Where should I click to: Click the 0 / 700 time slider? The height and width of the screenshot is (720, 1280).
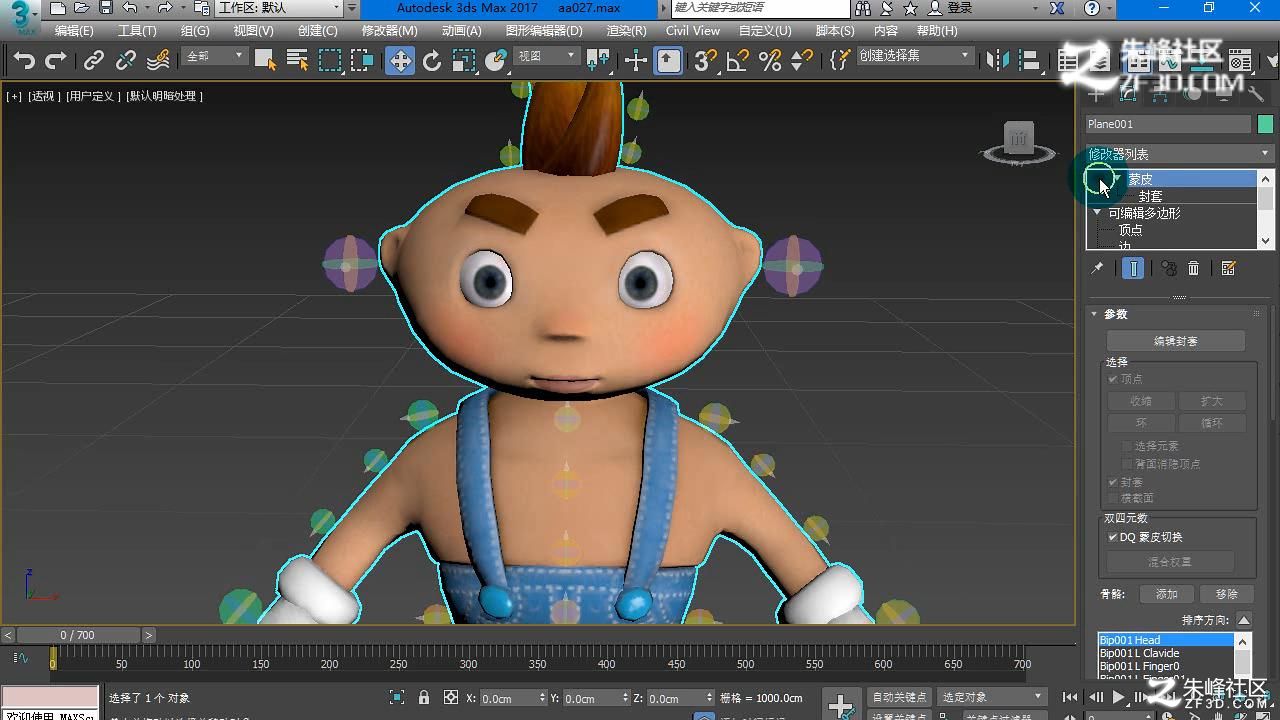(x=78, y=635)
